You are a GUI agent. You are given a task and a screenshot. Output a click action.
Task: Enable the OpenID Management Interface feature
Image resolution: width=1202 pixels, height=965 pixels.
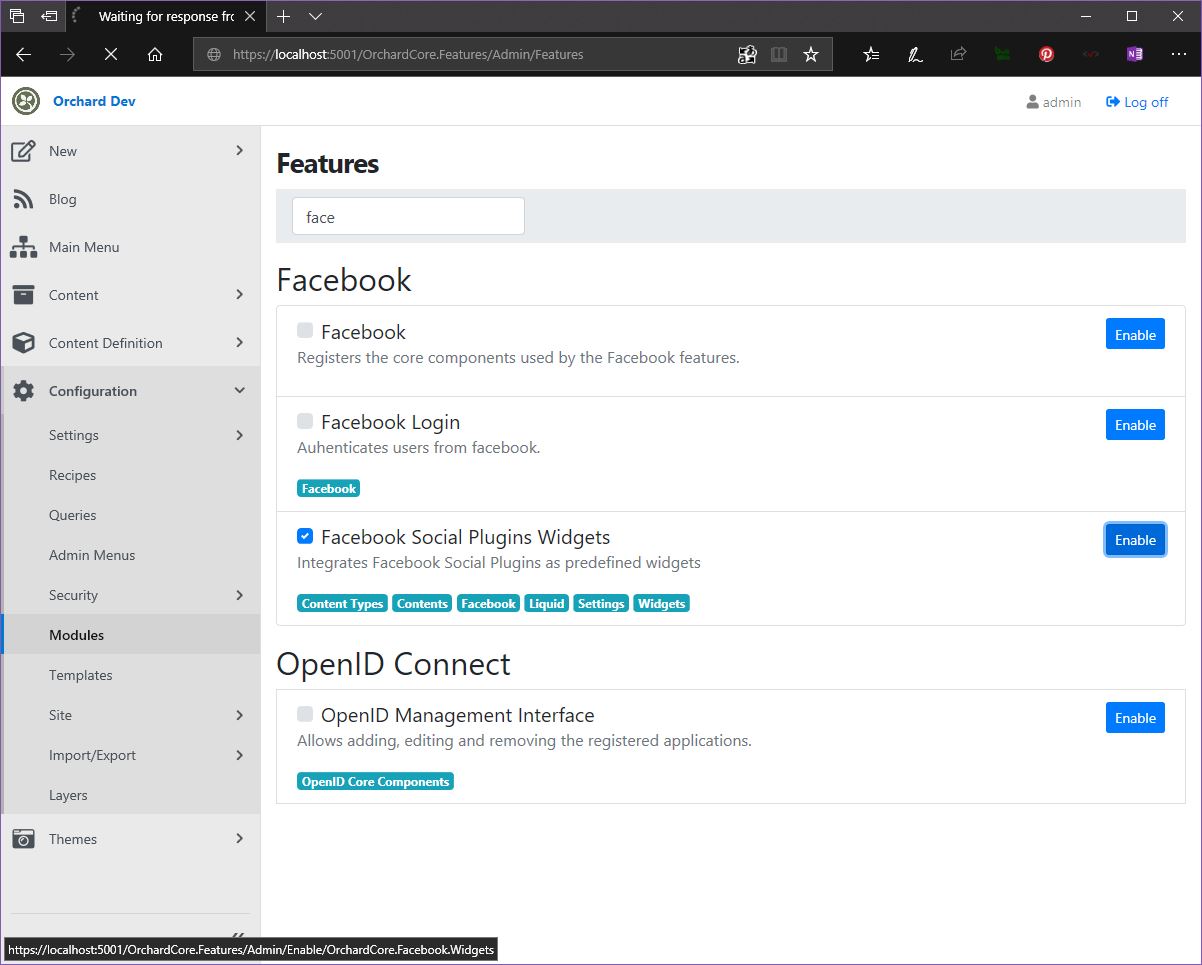[1135, 718]
